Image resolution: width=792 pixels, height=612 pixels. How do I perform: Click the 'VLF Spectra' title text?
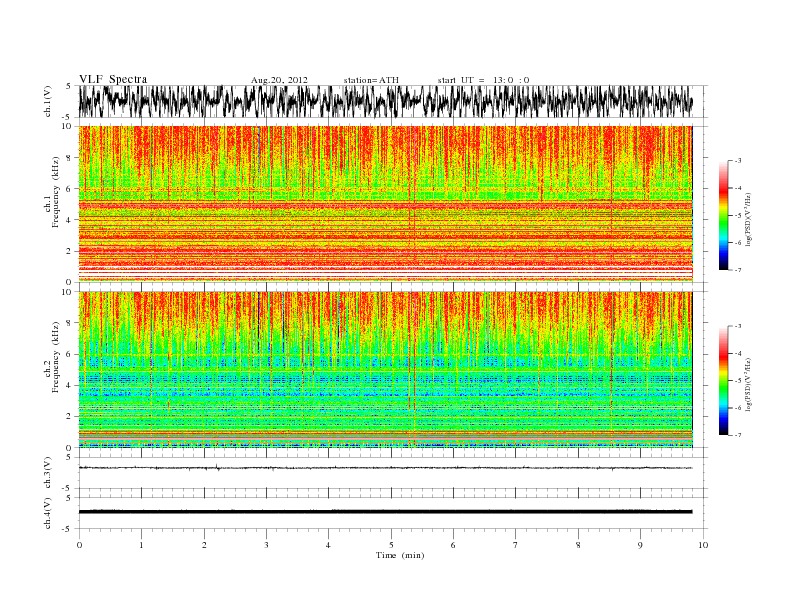(113, 79)
